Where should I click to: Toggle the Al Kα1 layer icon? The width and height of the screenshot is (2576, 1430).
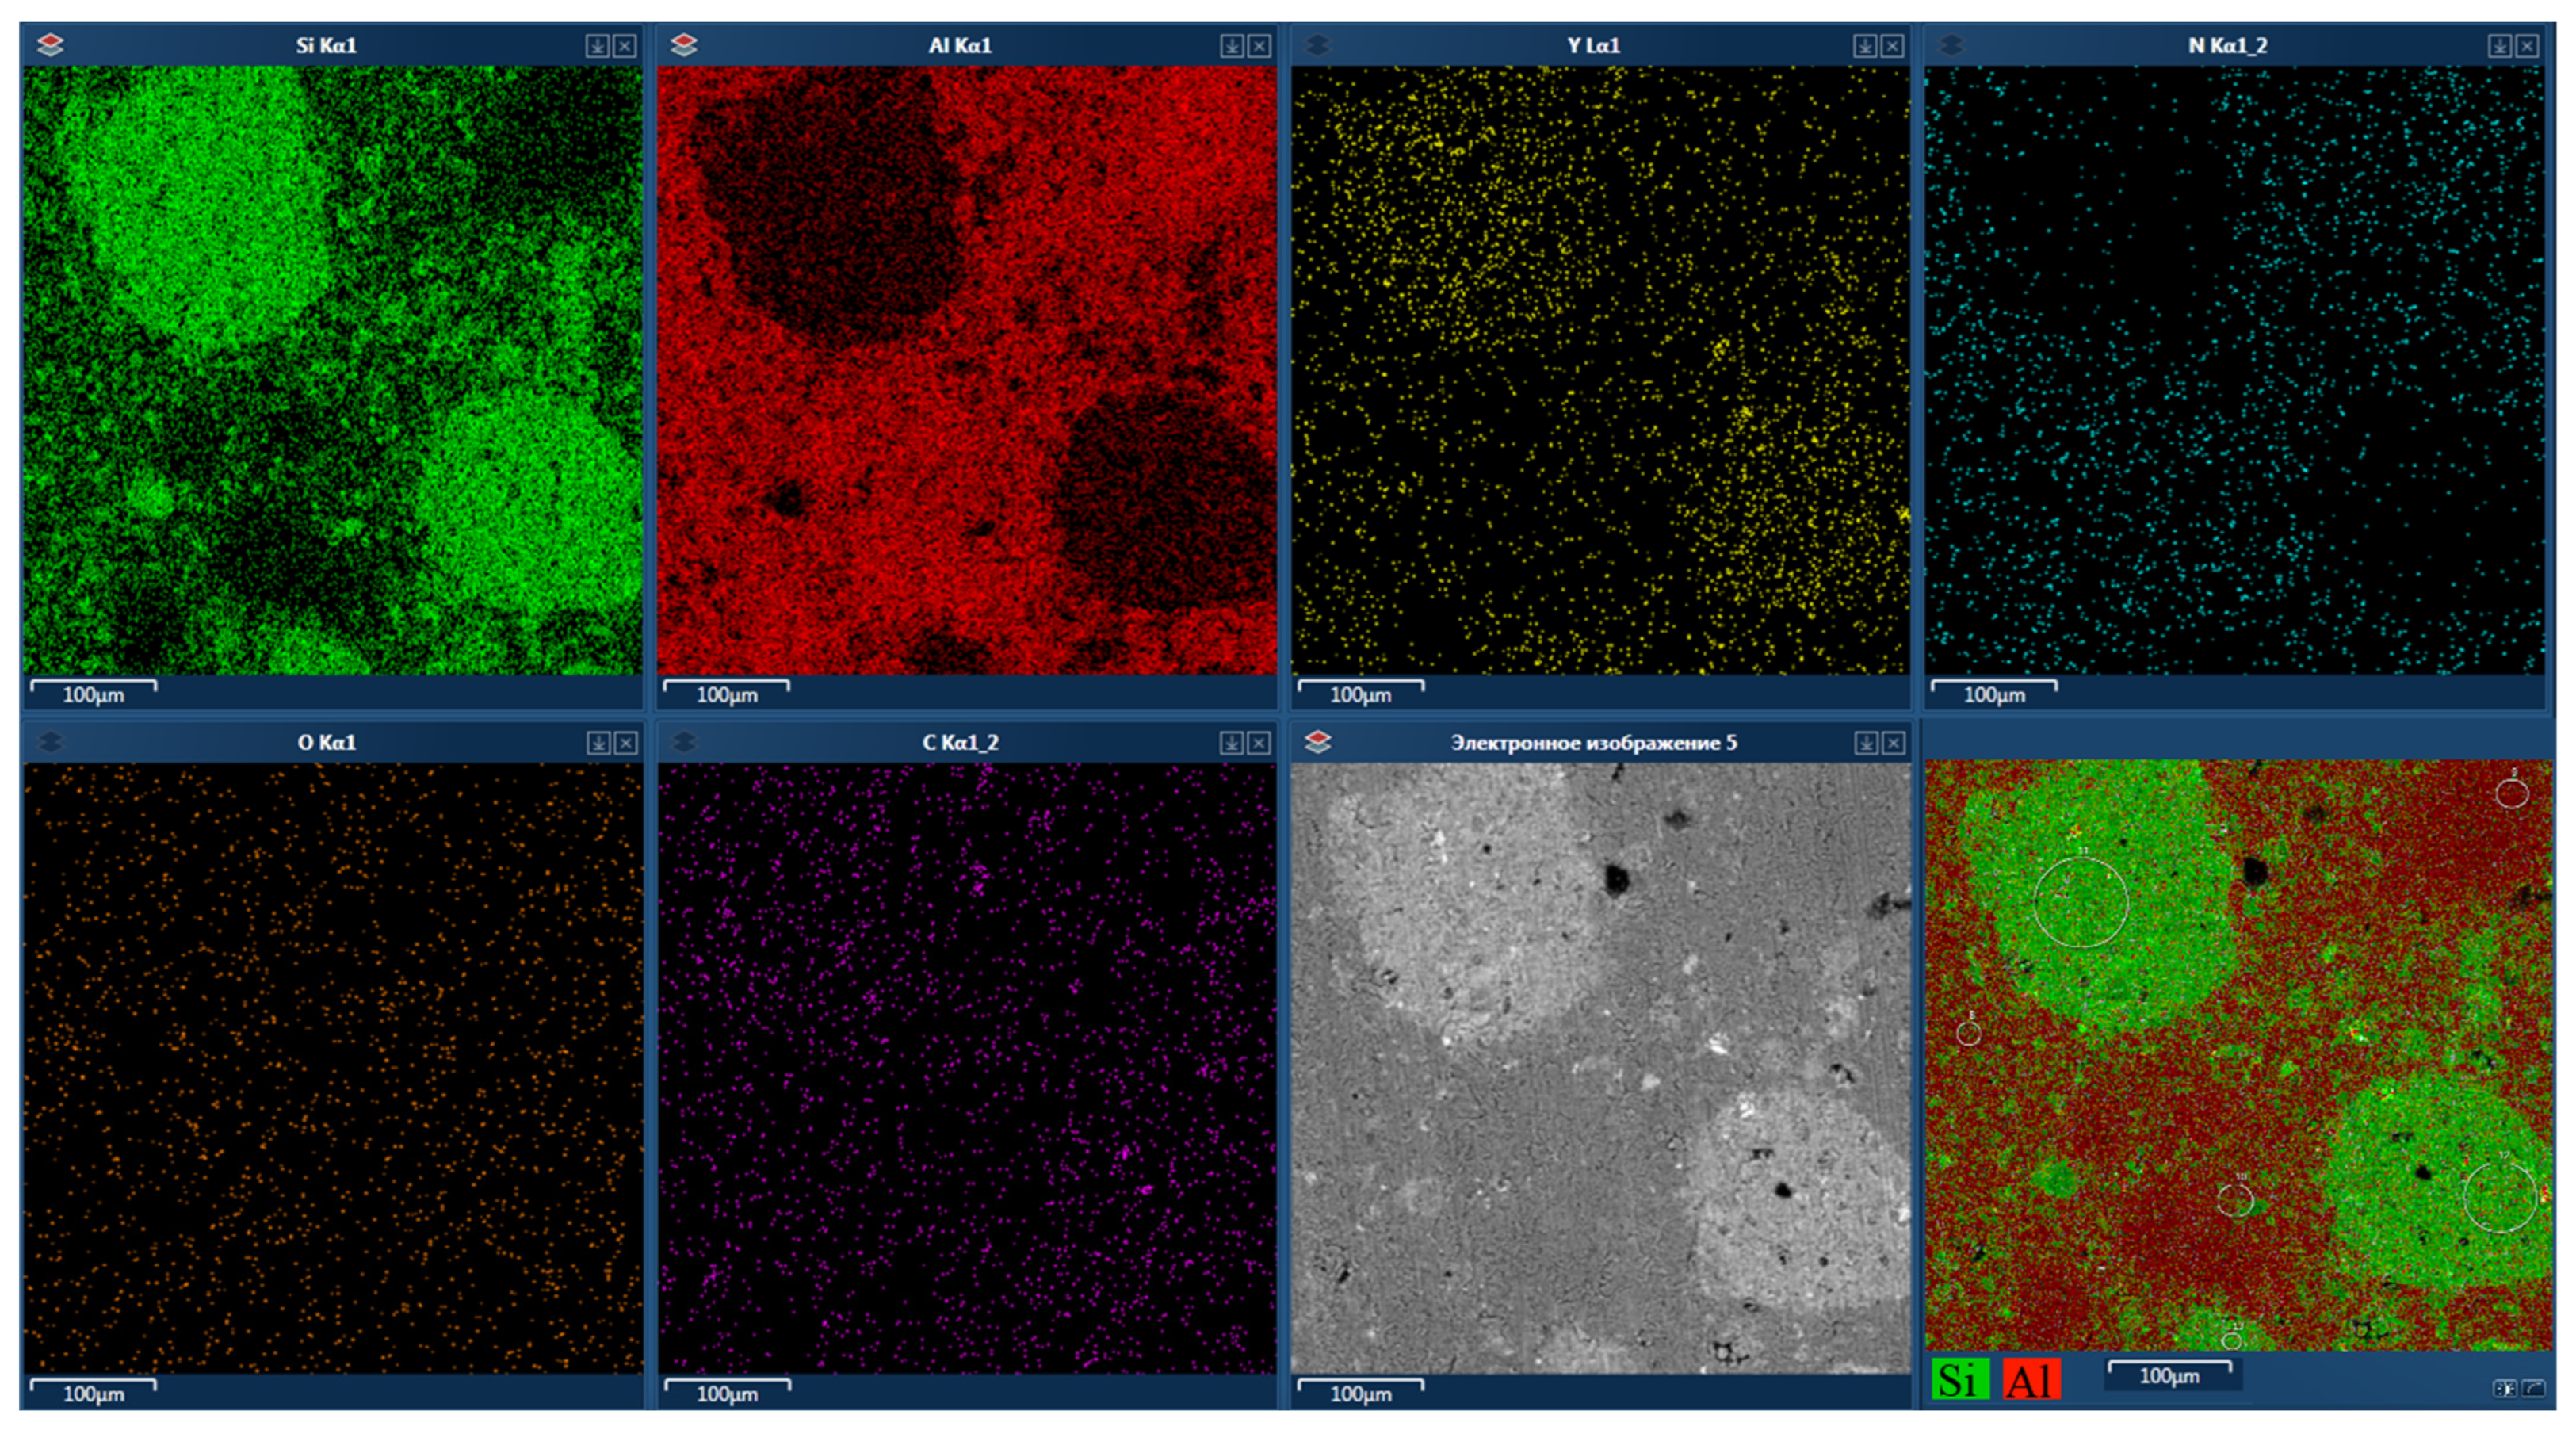tap(684, 45)
